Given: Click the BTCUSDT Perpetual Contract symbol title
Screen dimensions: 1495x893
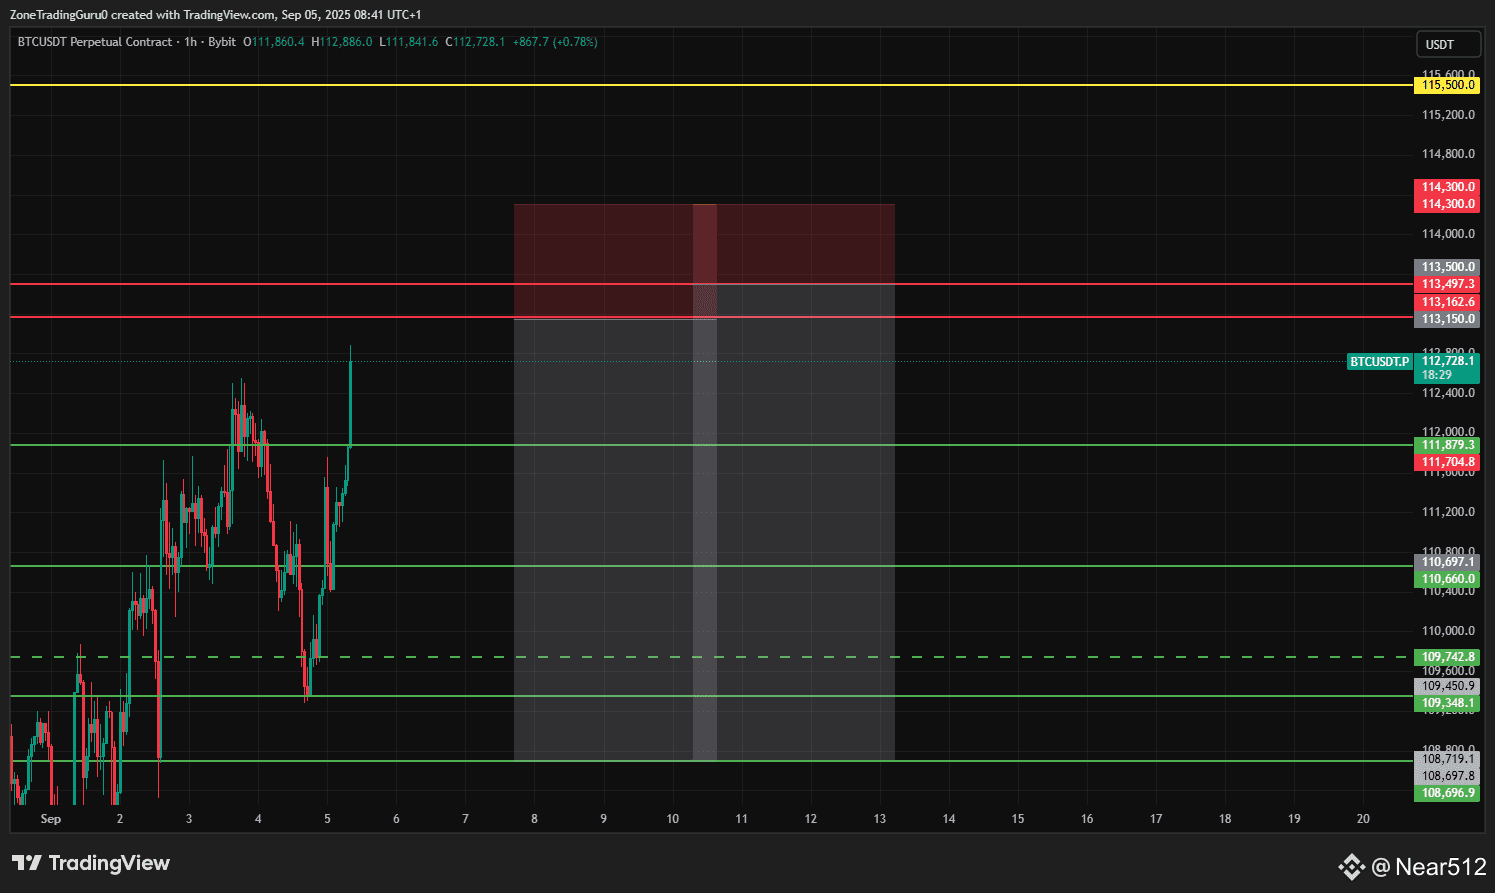Looking at the screenshot, I should click(95, 42).
